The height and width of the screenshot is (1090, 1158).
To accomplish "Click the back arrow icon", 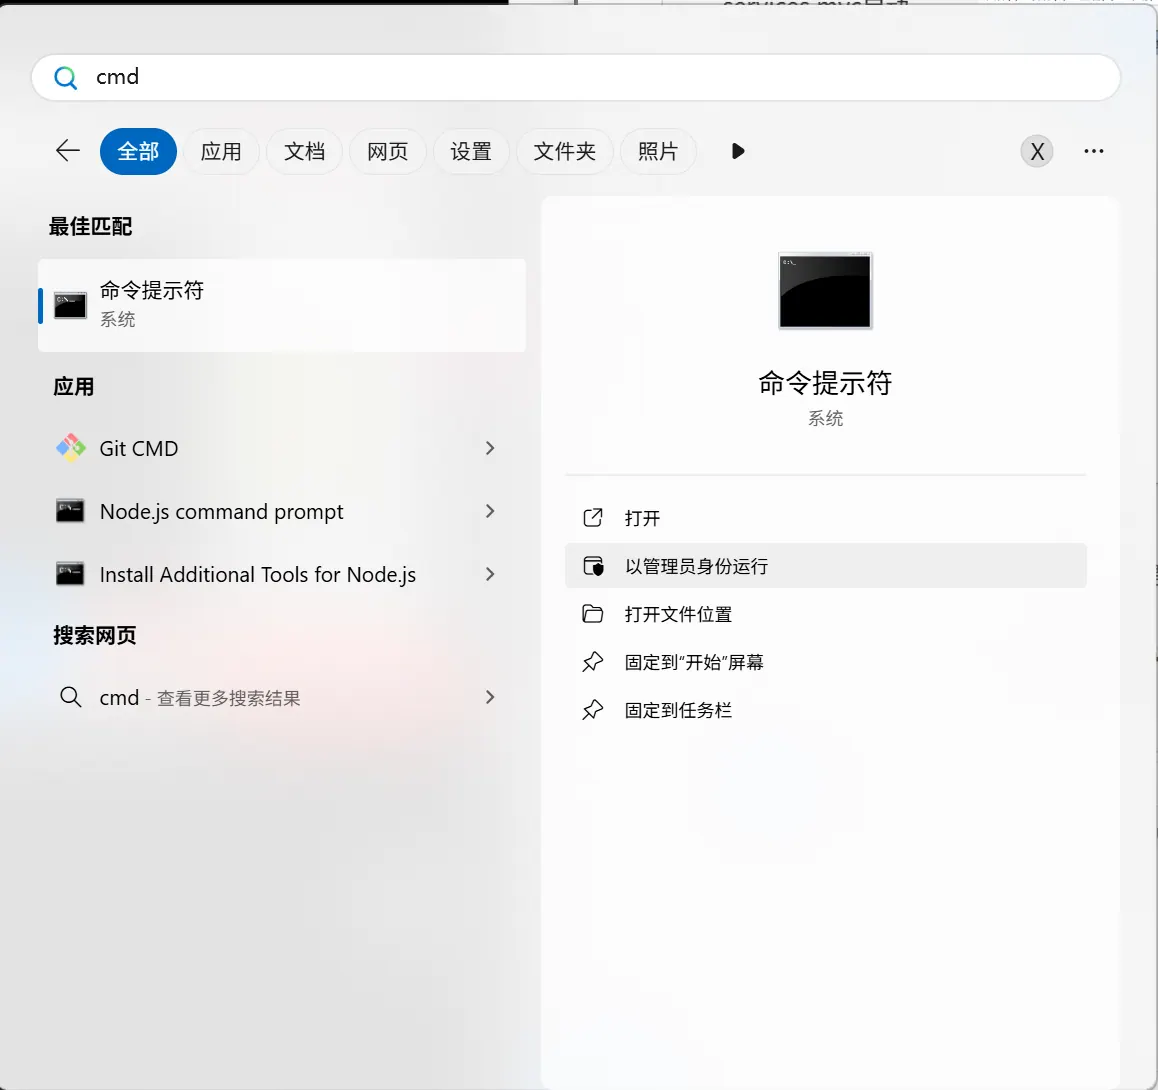I will (68, 151).
